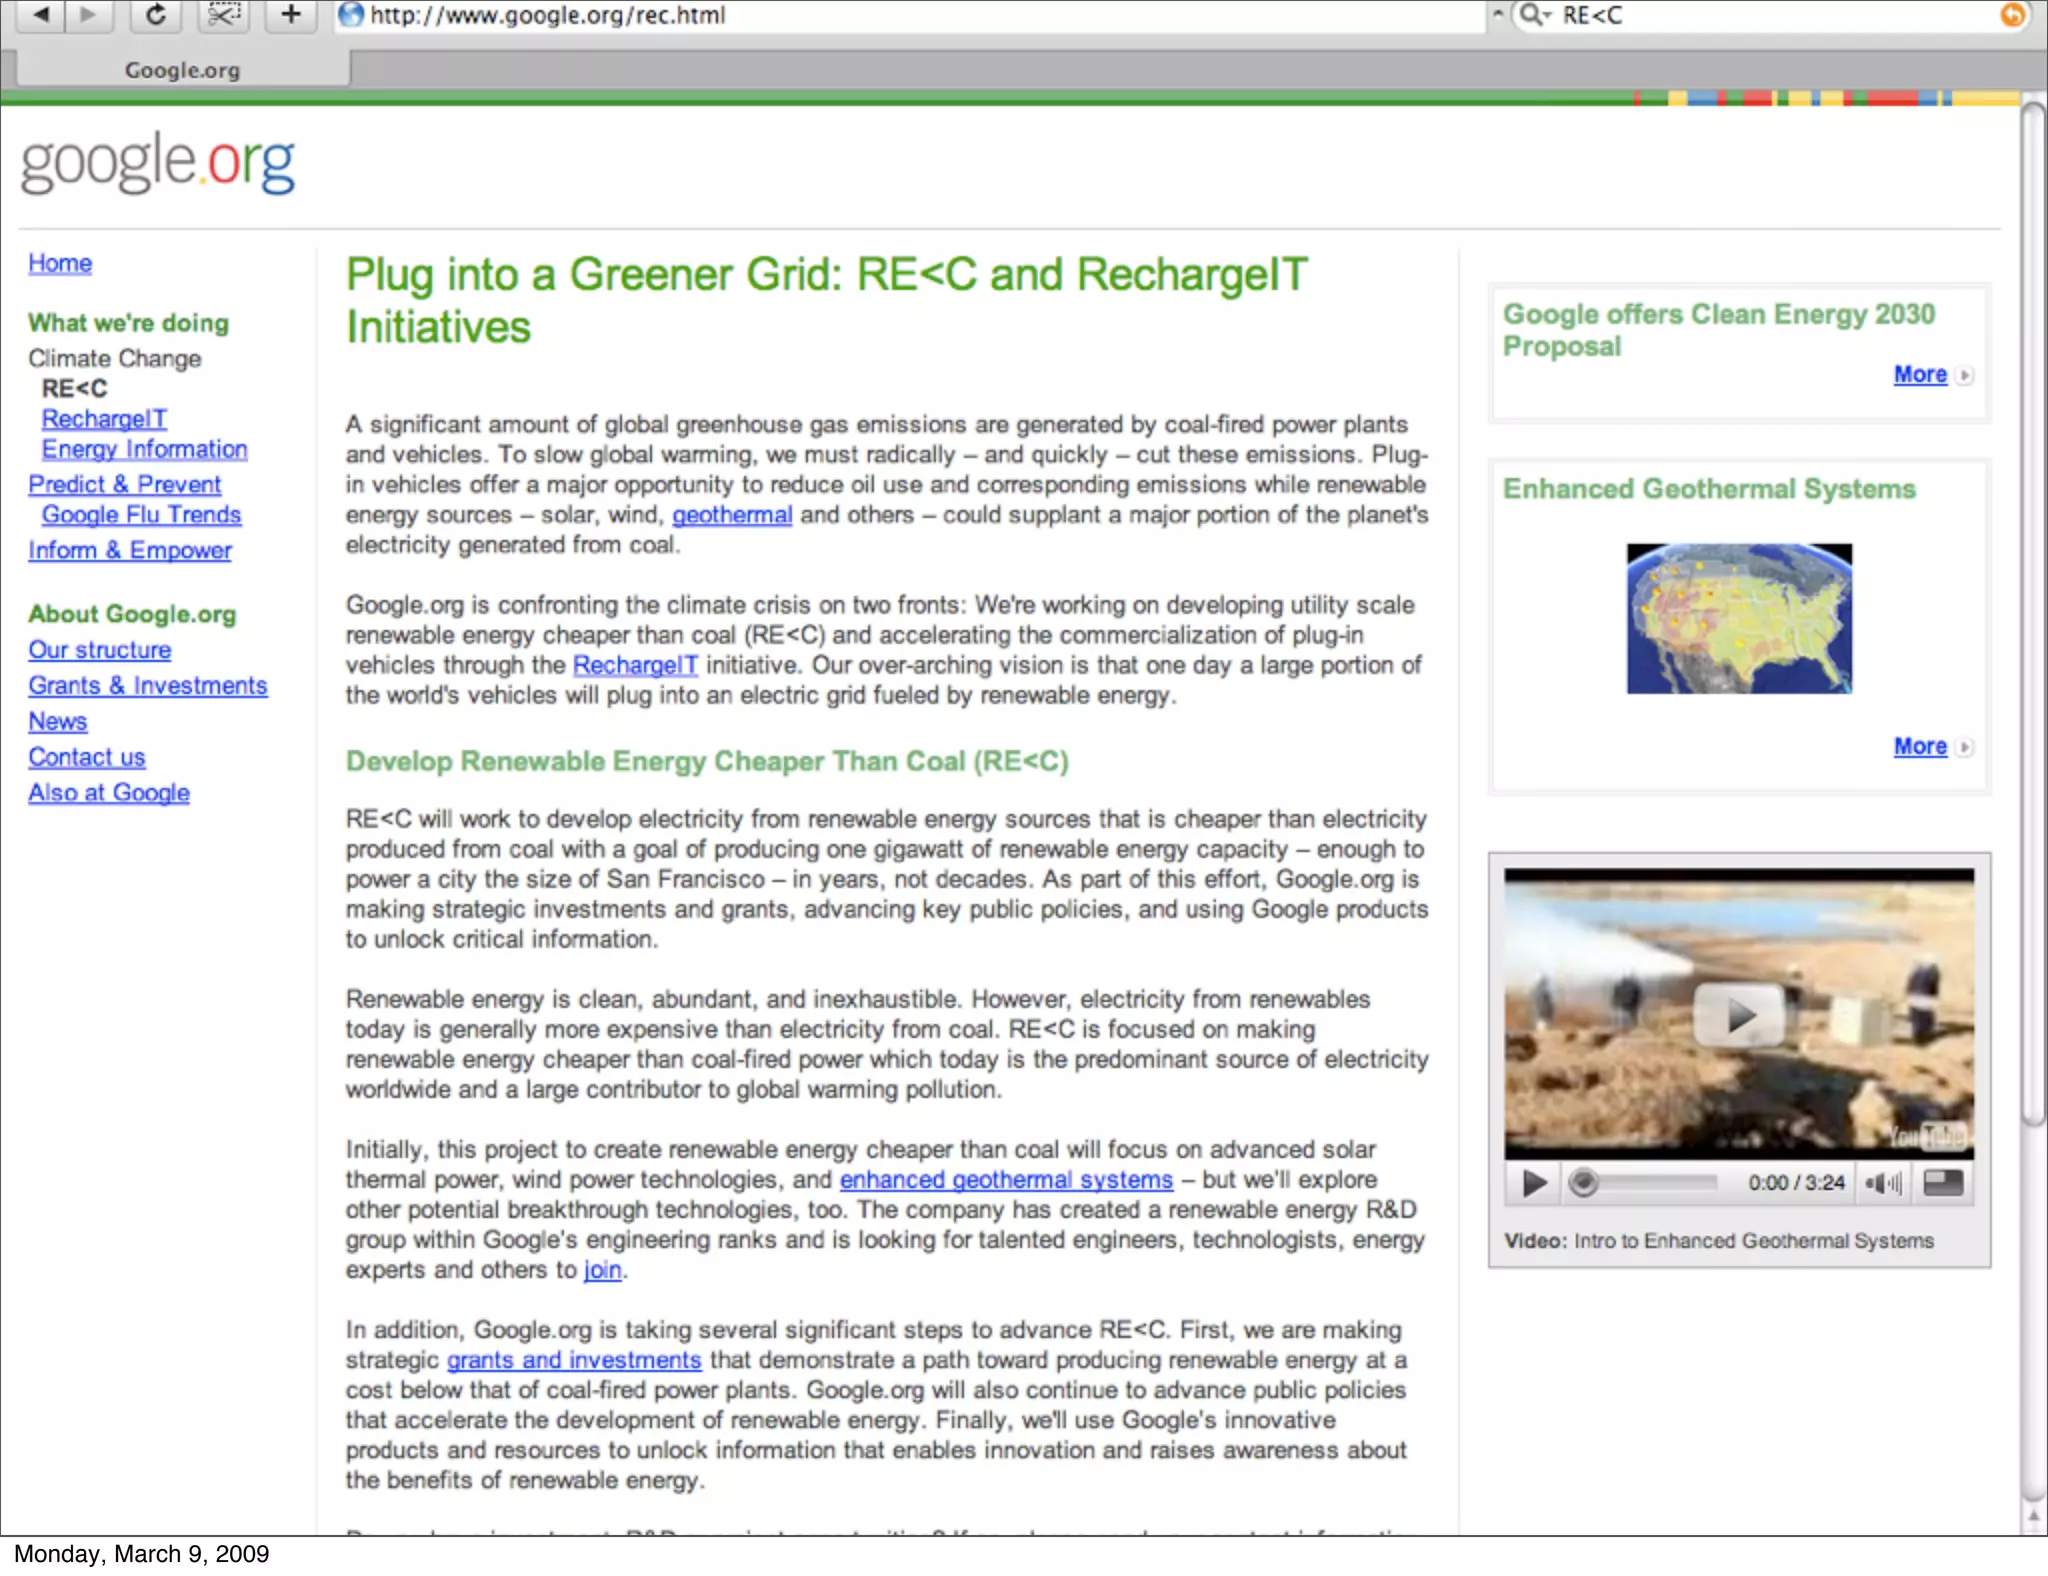
Task: Click the globe site icon in address bar
Action: [x=351, y=15]
